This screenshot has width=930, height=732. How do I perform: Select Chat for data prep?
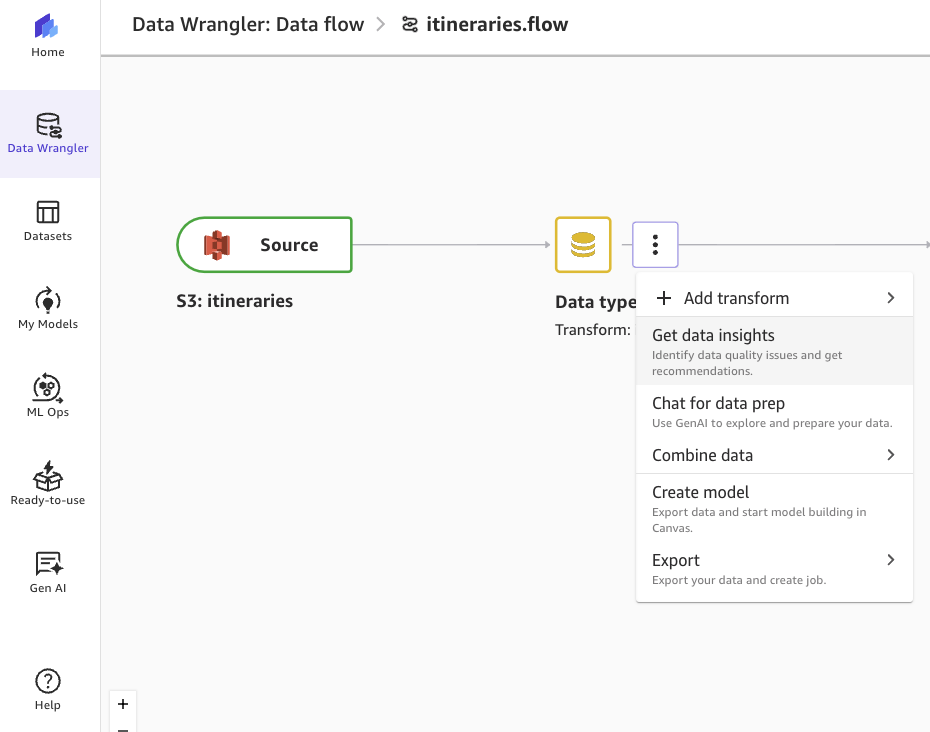pyautogui.click(x=774, y=412)
